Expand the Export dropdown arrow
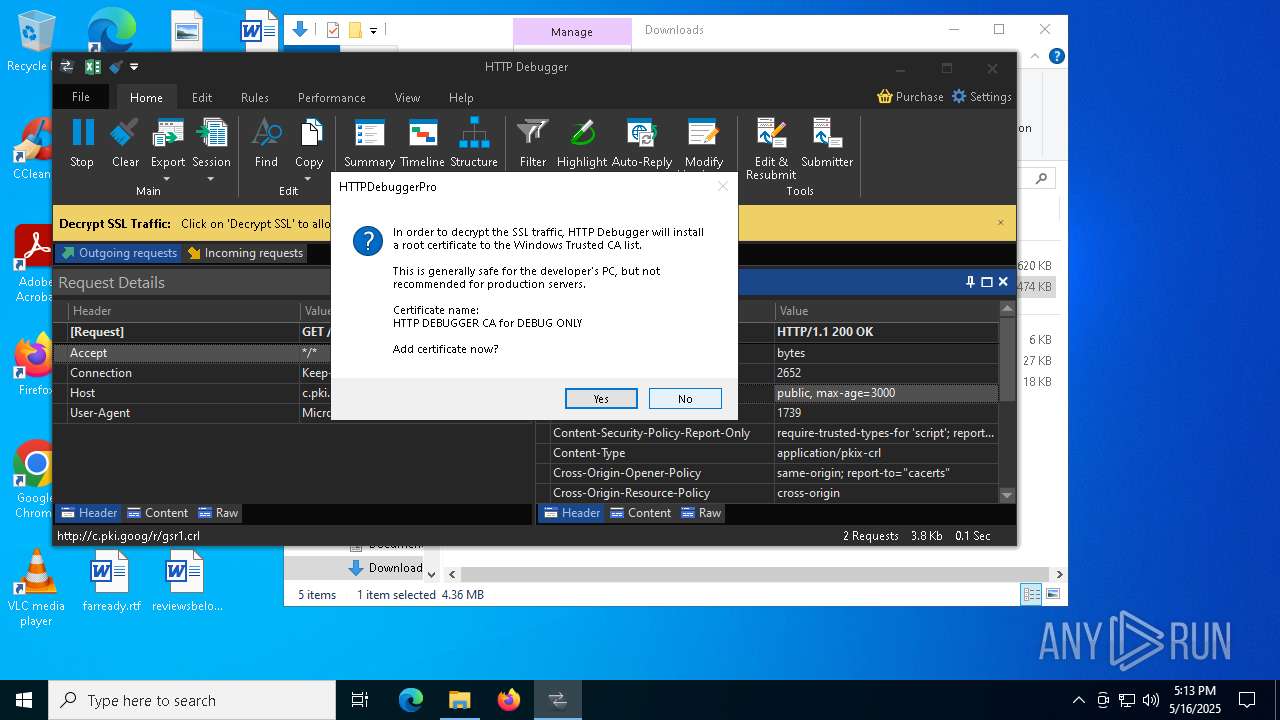 point(167,179)
